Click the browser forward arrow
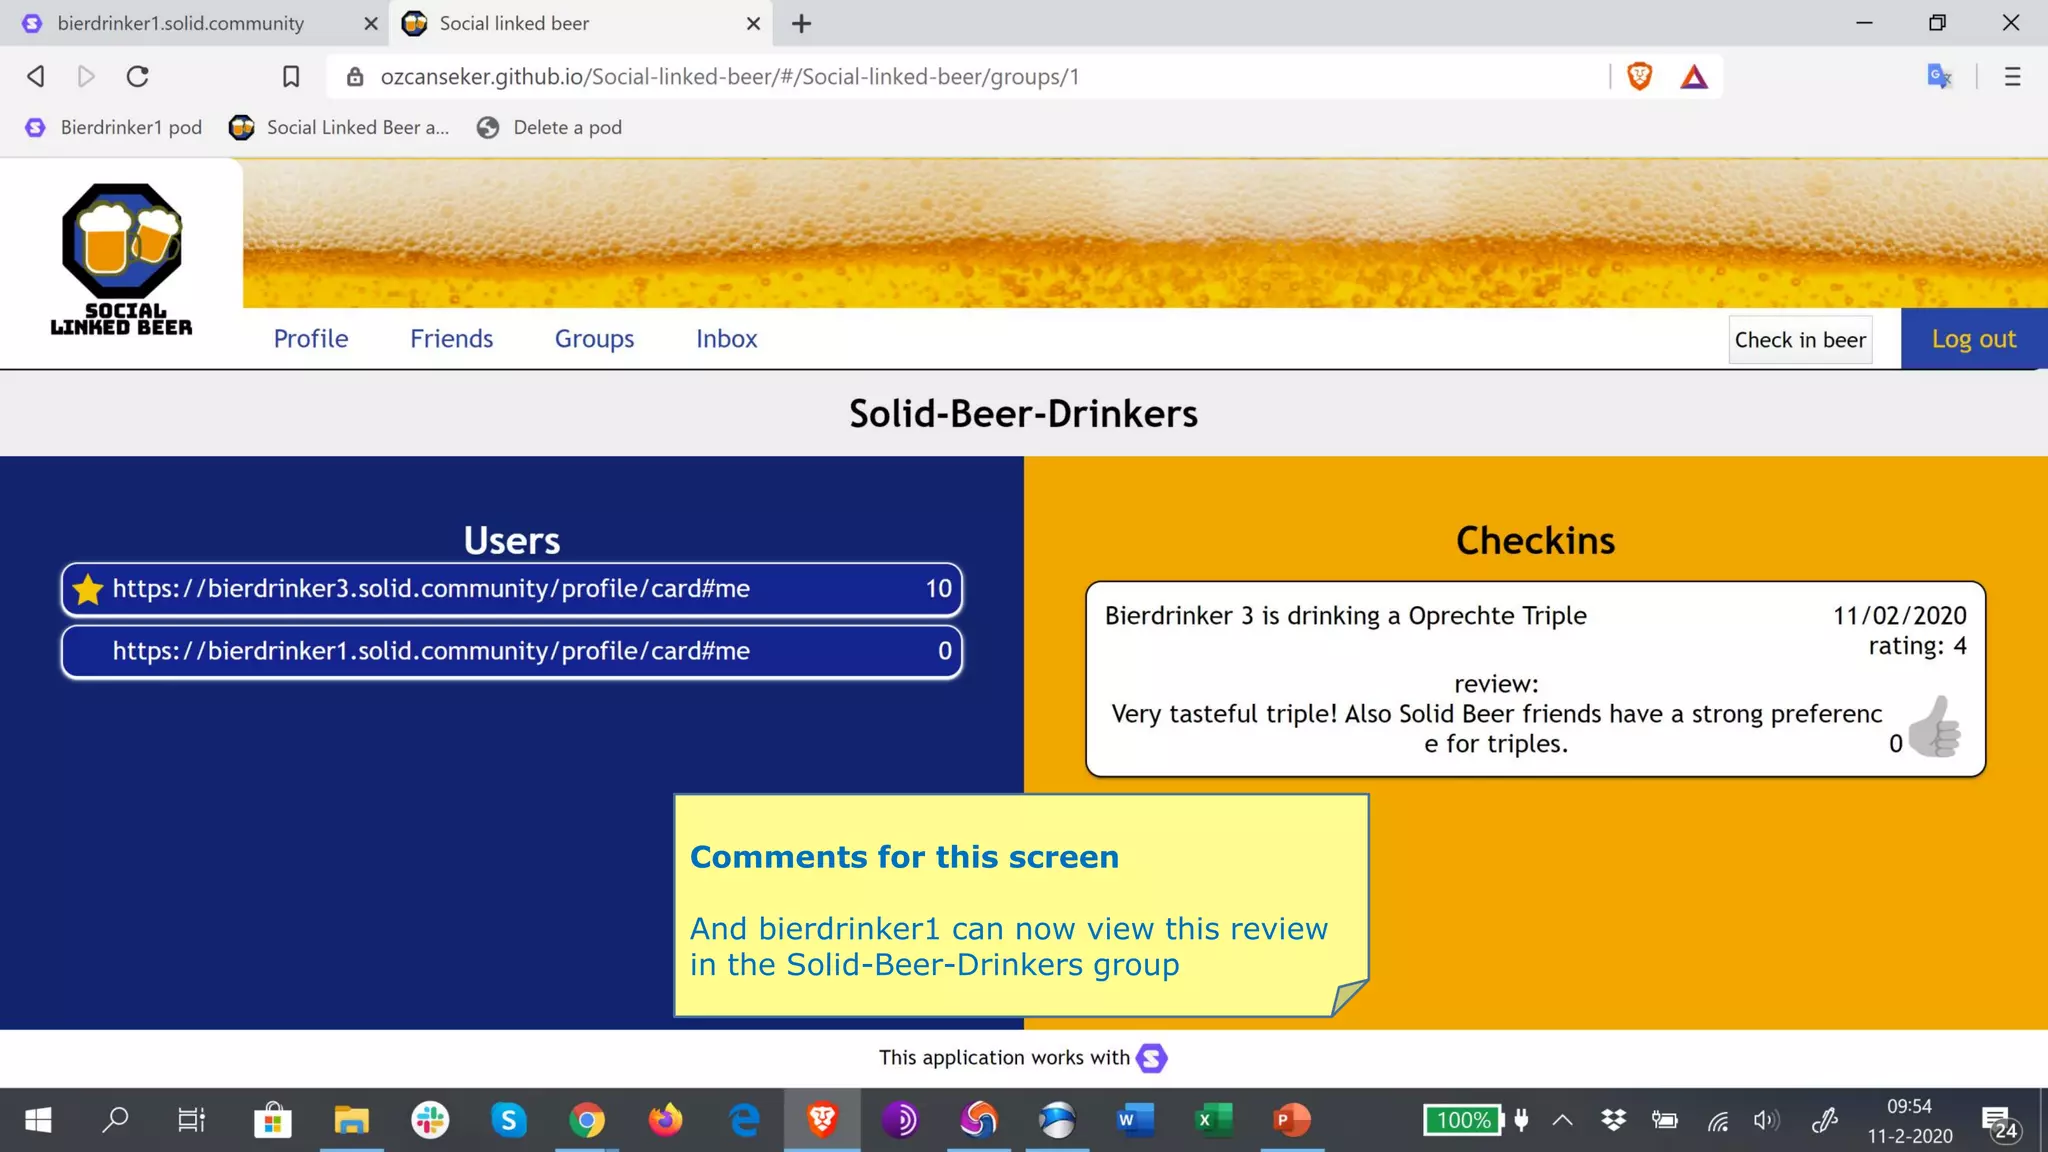 (x=86, y=76)
